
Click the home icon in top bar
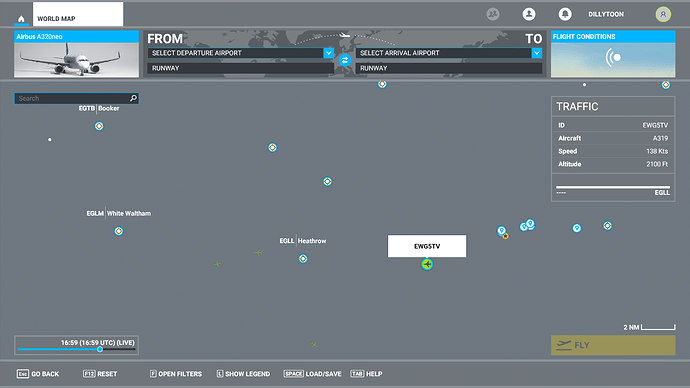point(21,19)
